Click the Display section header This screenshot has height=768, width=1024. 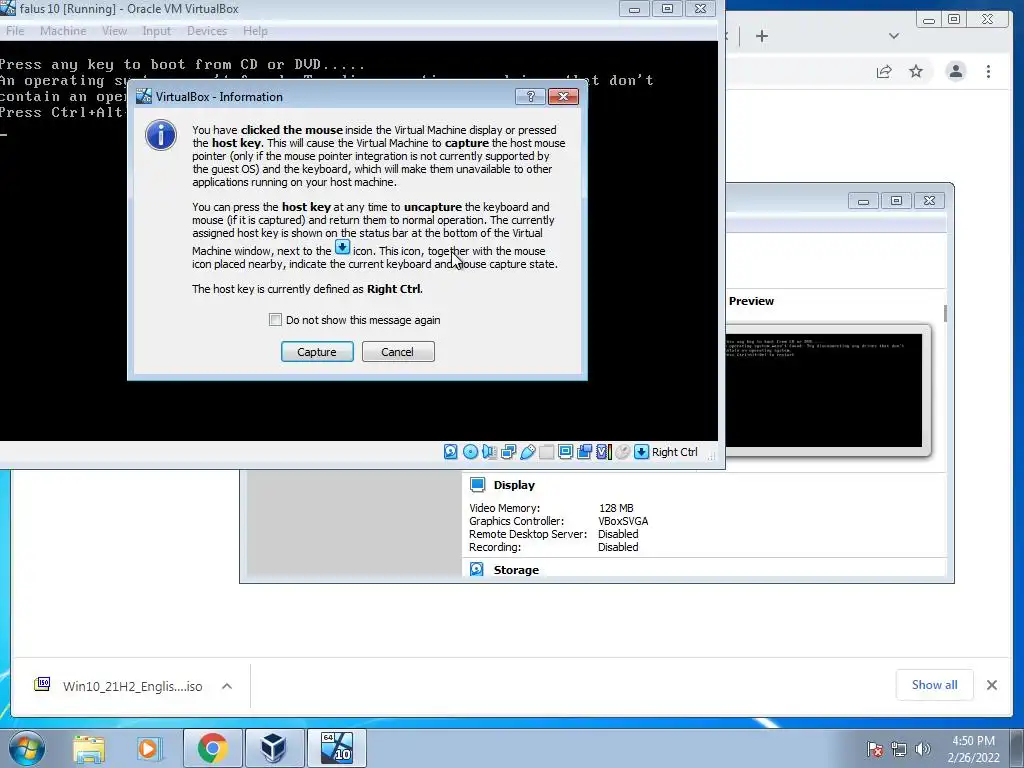[x=514, y=485]
